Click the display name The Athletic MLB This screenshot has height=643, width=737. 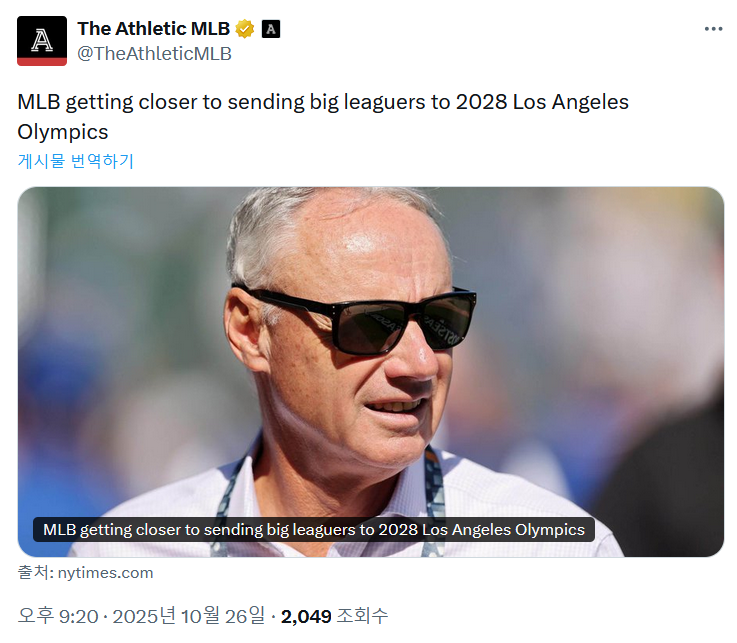click(x=153, y=28)
